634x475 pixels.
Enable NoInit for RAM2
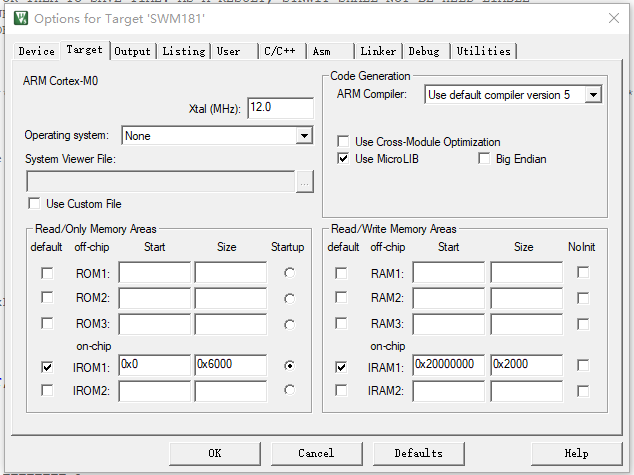coord(583,298)
